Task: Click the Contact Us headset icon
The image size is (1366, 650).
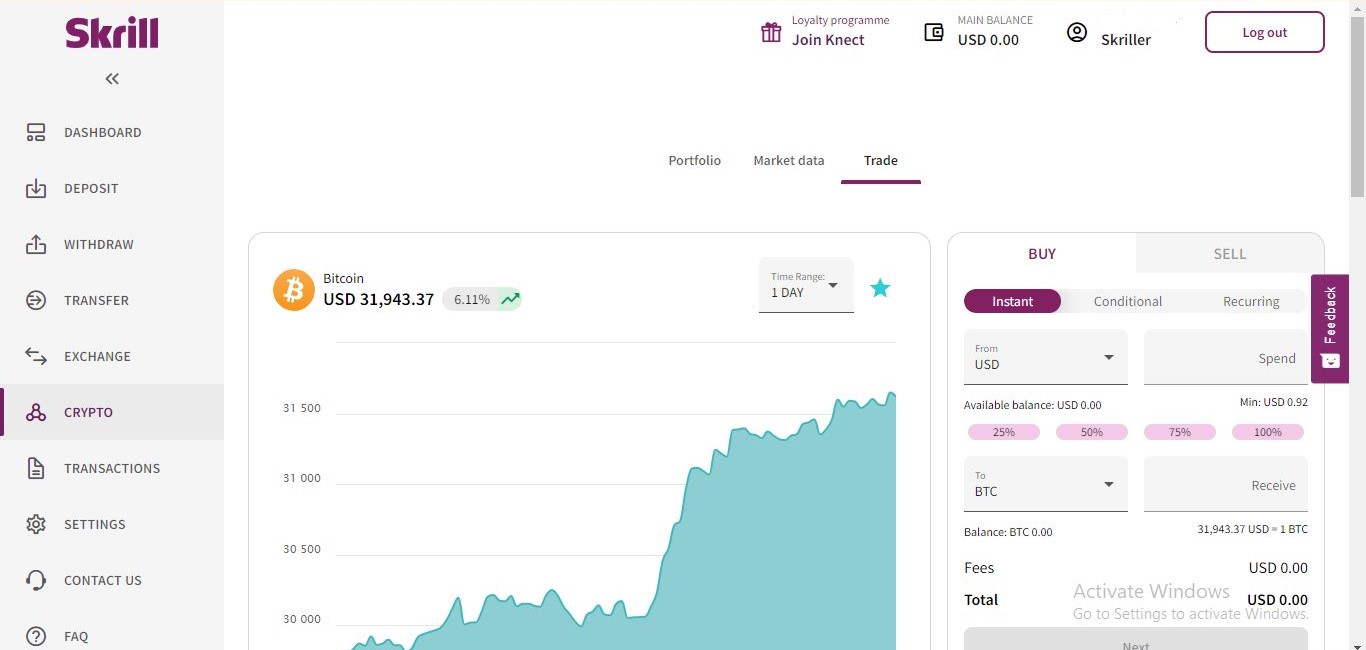Action: pos(36,580)
